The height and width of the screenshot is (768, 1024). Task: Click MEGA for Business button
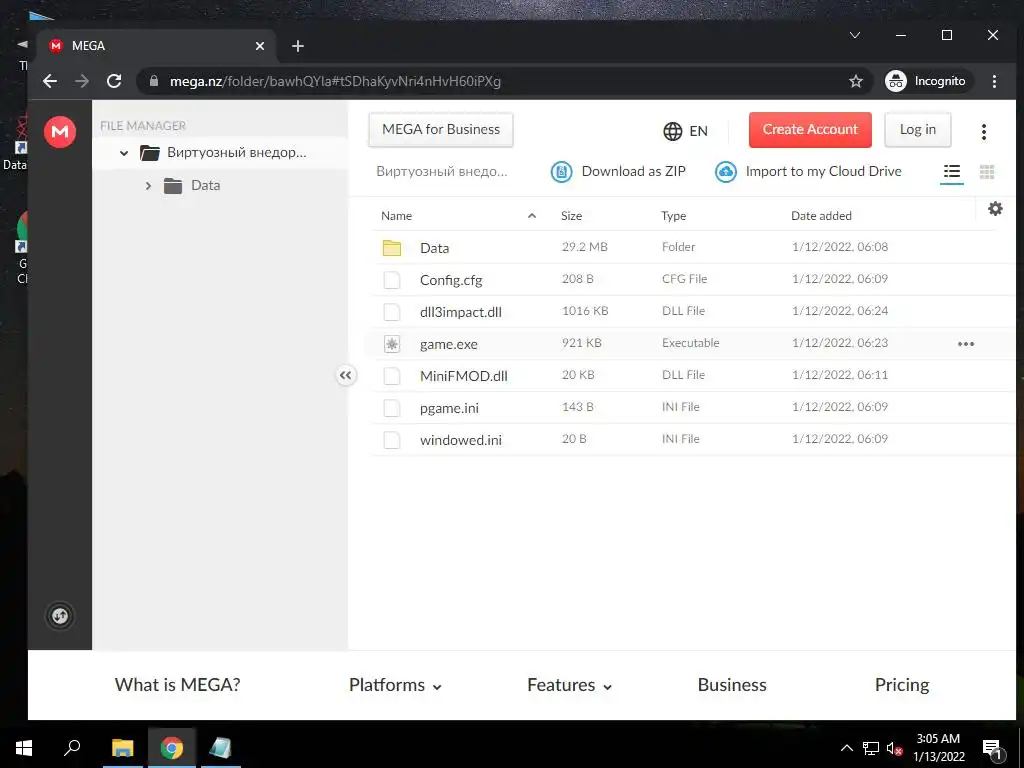pos(441,129)
